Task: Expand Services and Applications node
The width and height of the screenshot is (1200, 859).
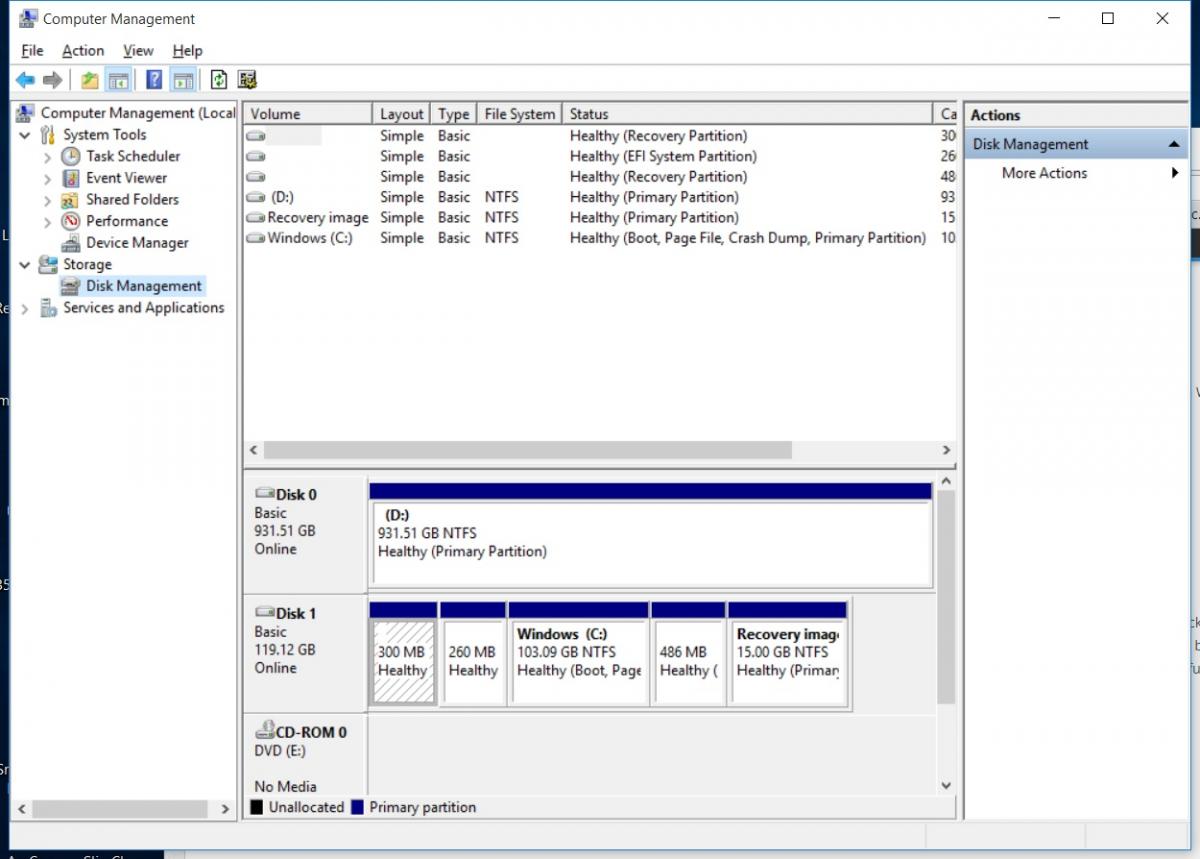Action: point(25,309)
